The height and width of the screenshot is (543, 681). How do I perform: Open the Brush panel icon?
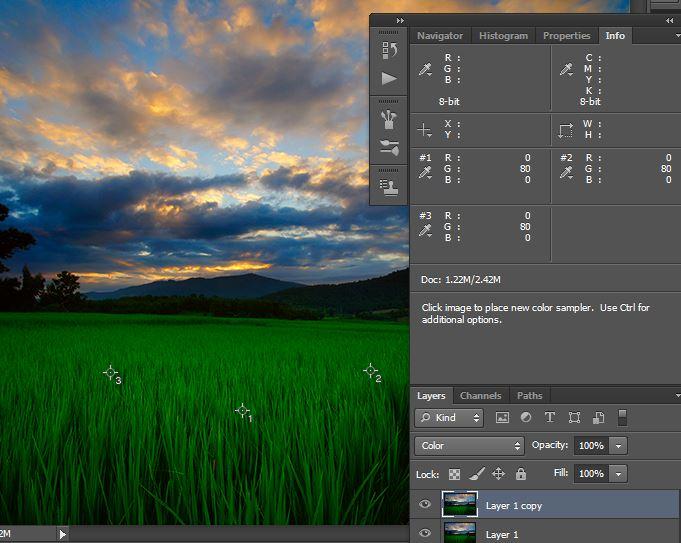point(389,148)
